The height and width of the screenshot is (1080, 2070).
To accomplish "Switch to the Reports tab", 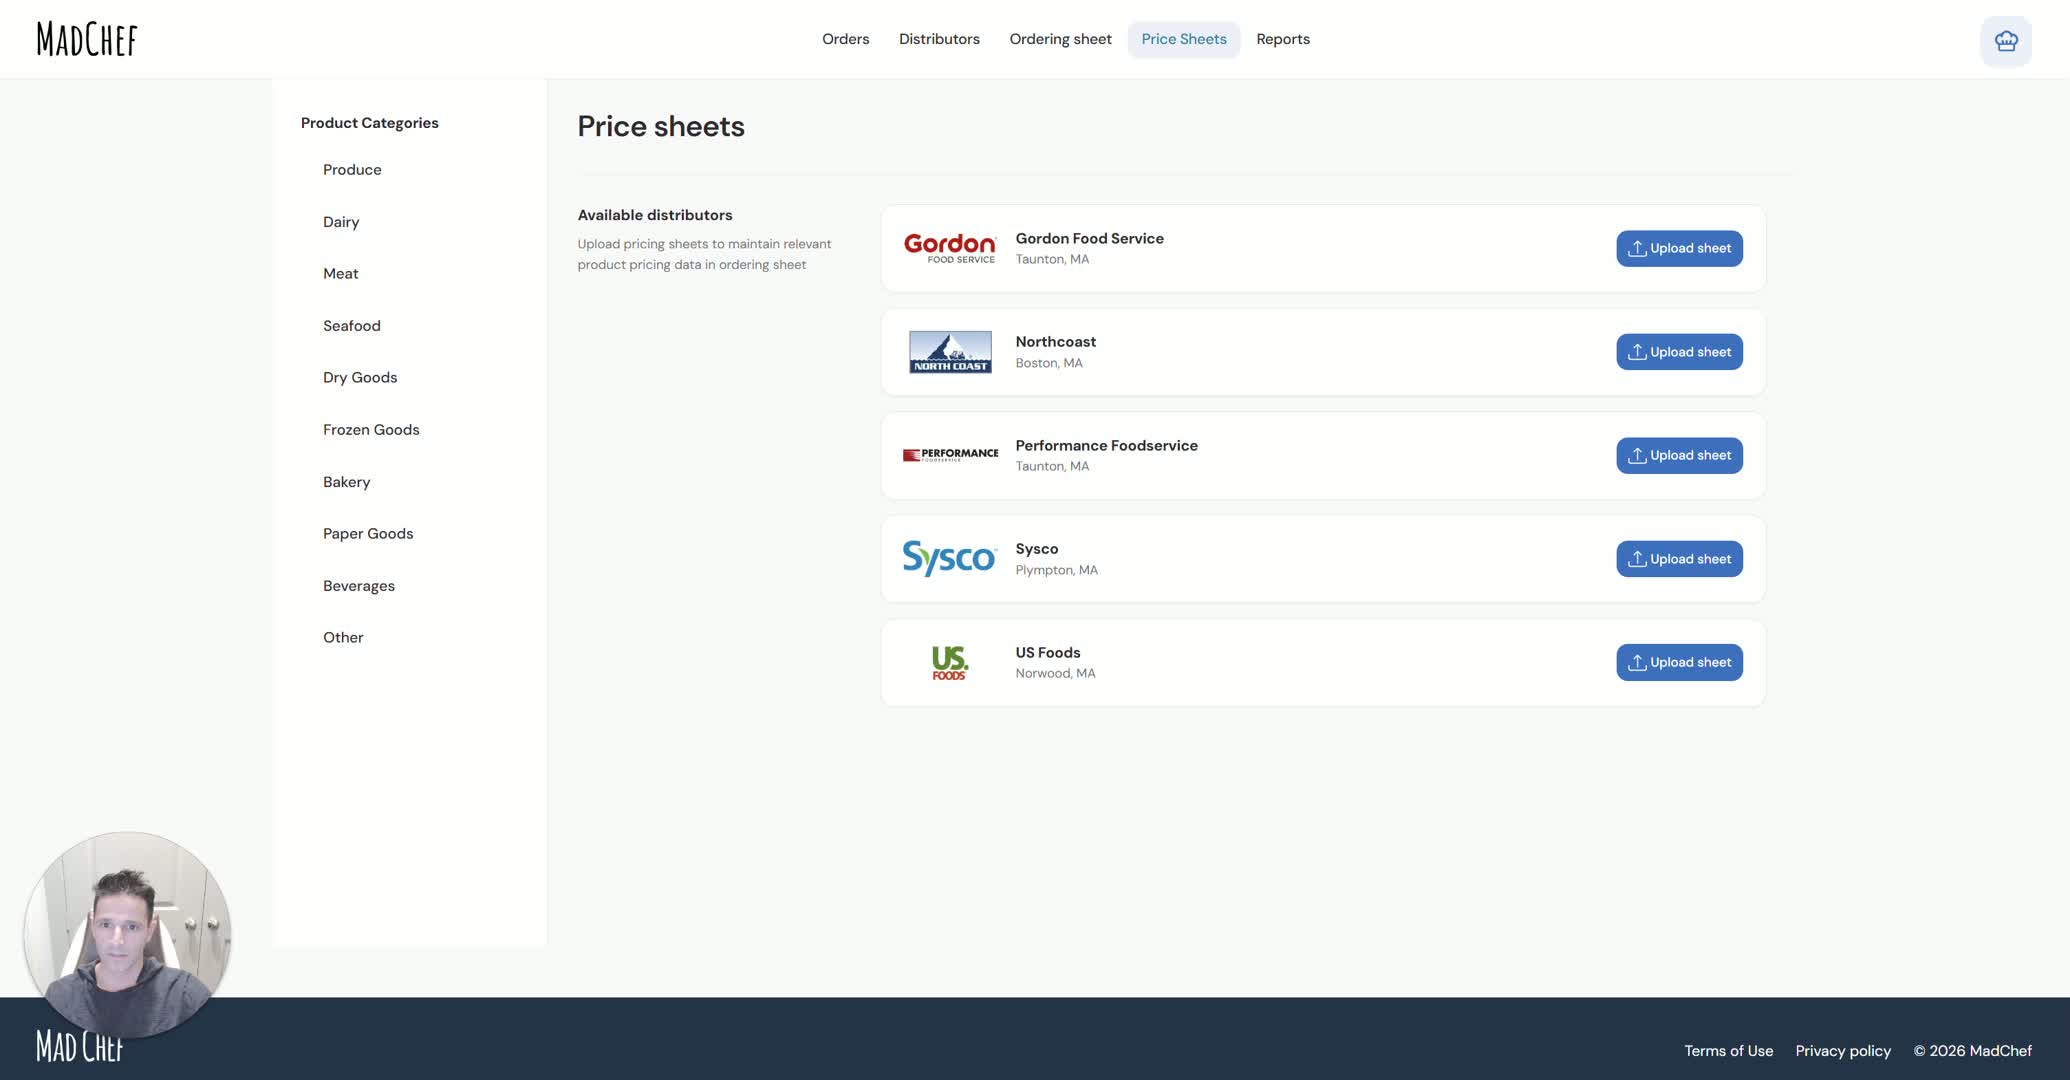I will [x=1283, y=39].
